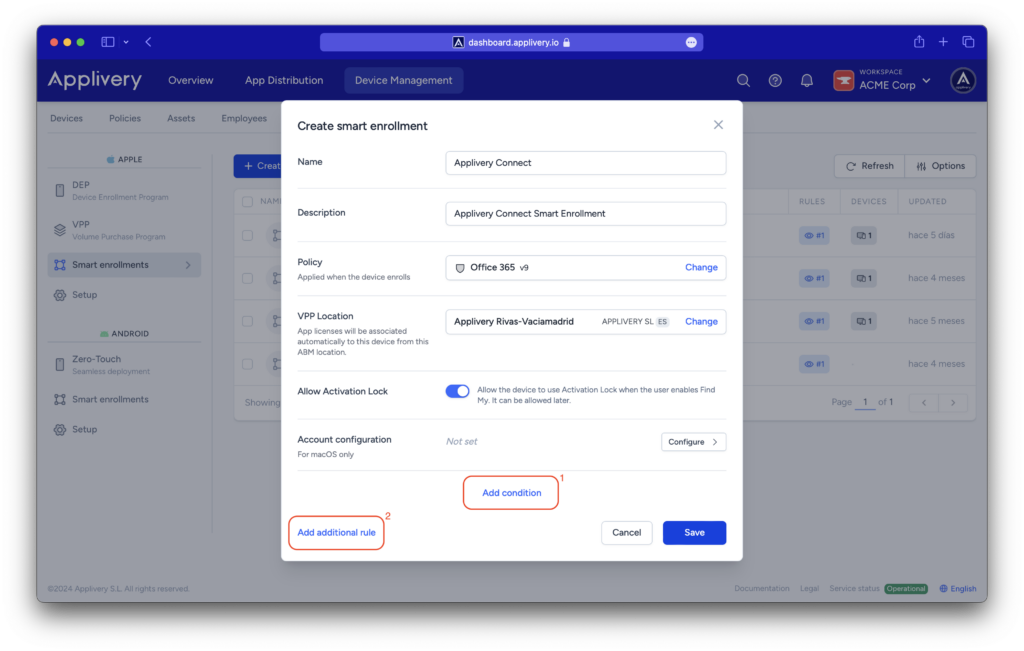1024x651 pixels.
Task: Click Zero-Touch device icon
Action: [59, 364]
